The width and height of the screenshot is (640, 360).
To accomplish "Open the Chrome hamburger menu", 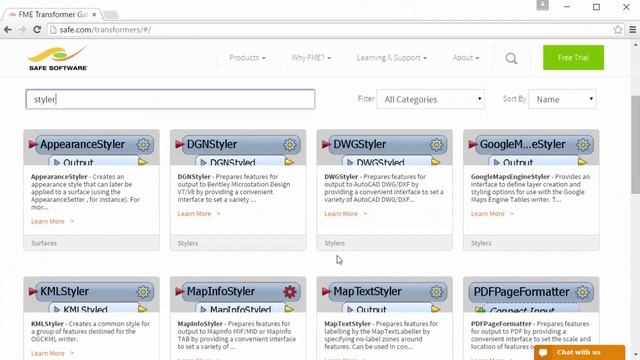I will pyautogui.click(x=632, y=30).
